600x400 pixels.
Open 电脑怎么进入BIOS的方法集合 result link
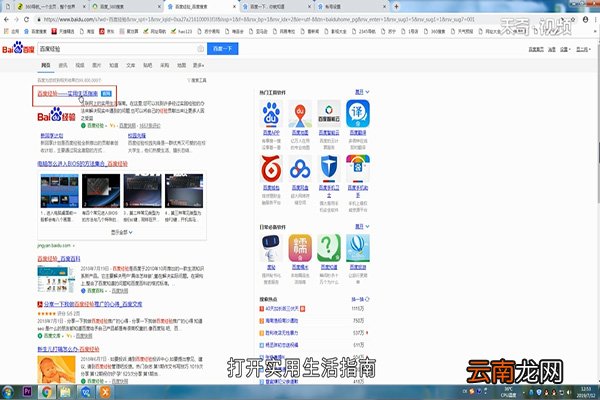(x=82, y=164)
